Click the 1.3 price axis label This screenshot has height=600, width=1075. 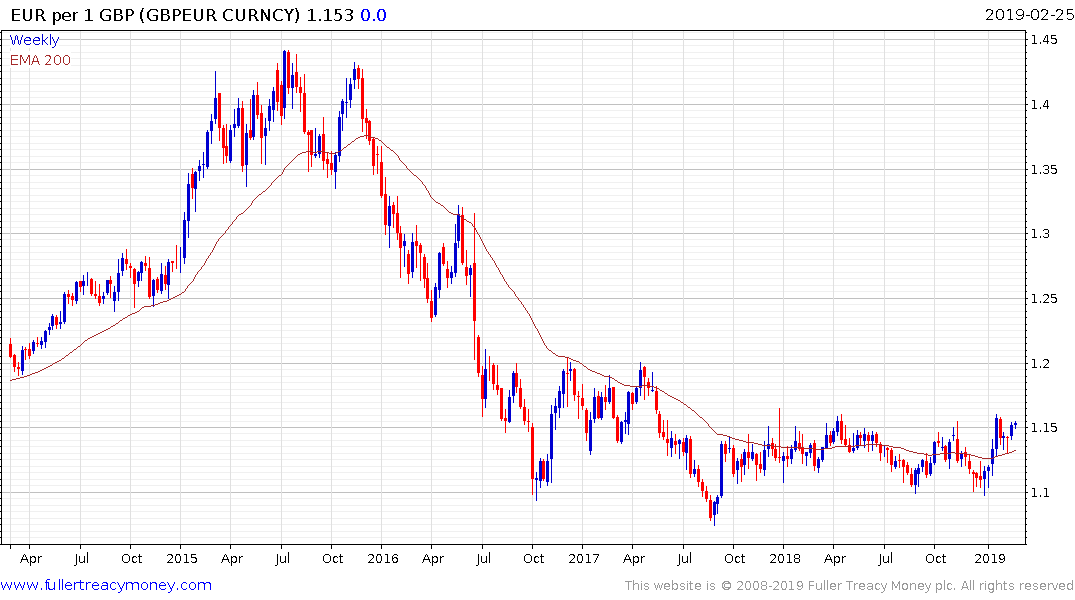[1041, 234]
